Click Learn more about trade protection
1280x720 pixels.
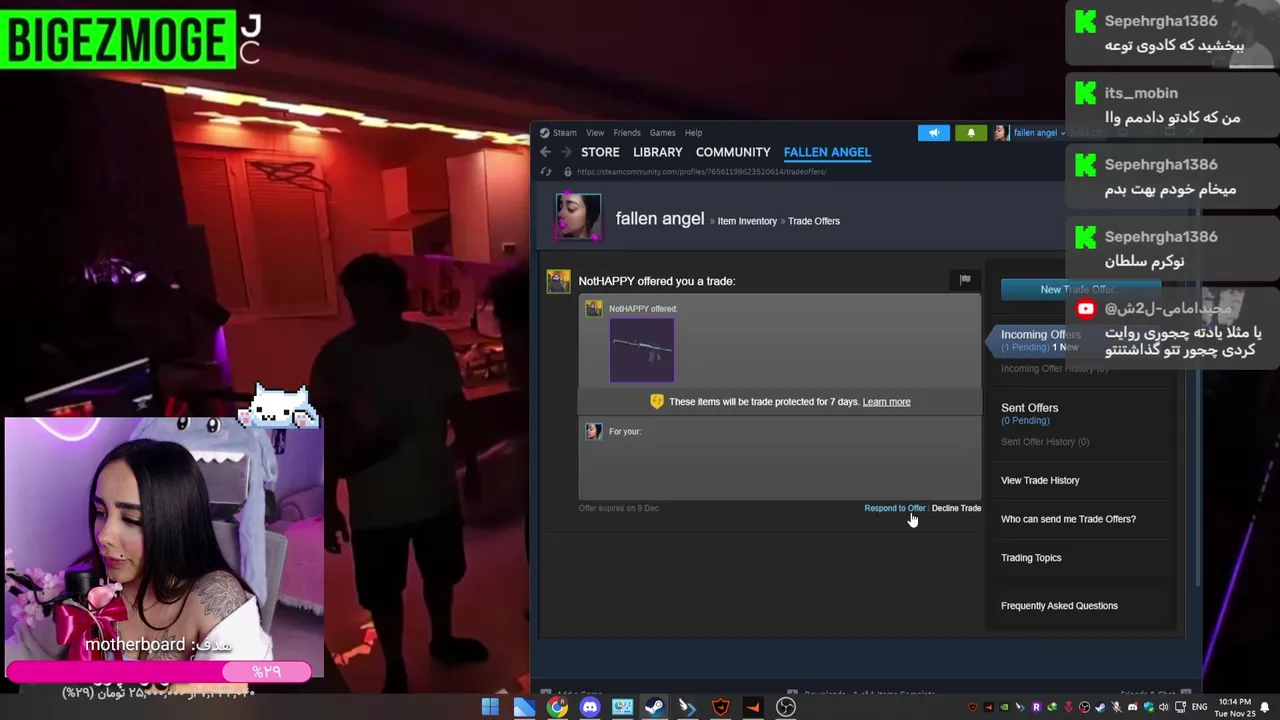tap(886, 402)
